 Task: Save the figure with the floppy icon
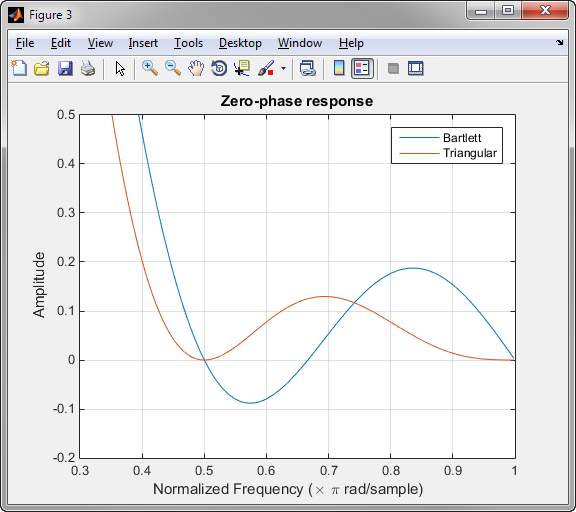tap(65, 68)
